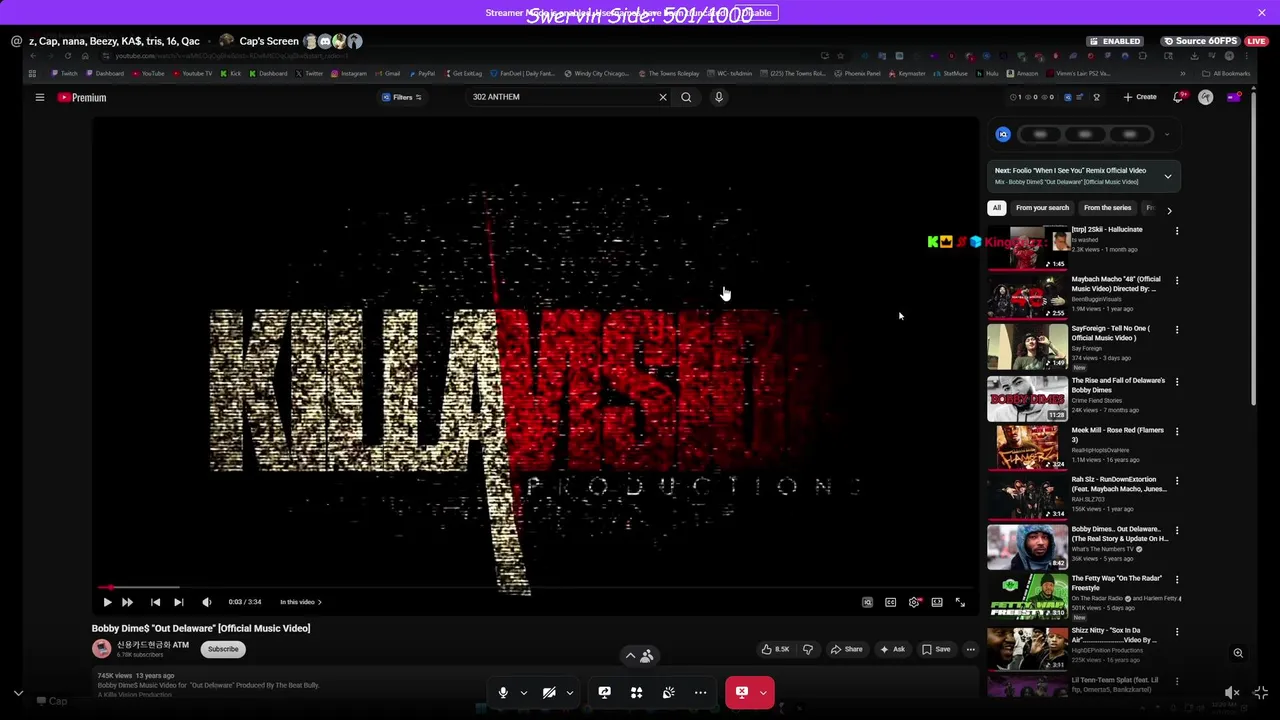Select the From your search chip
The height and width of the screenshot is (720, 1280).
pyautogui.click(x=1042, y=208)
